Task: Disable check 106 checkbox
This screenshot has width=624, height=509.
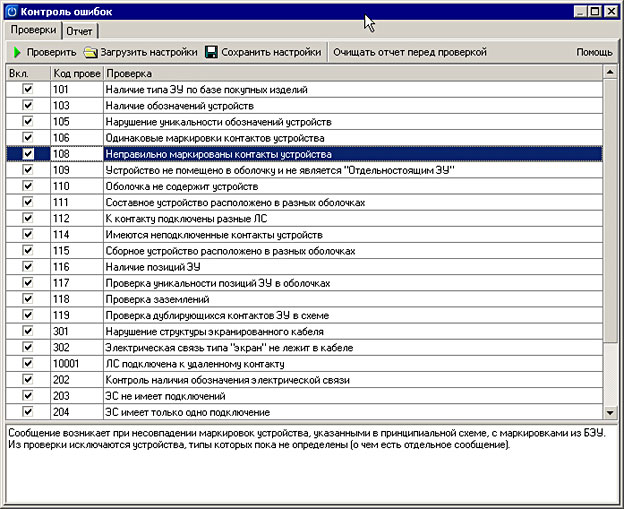Action: pyautogui.click(x=28, y=138)
